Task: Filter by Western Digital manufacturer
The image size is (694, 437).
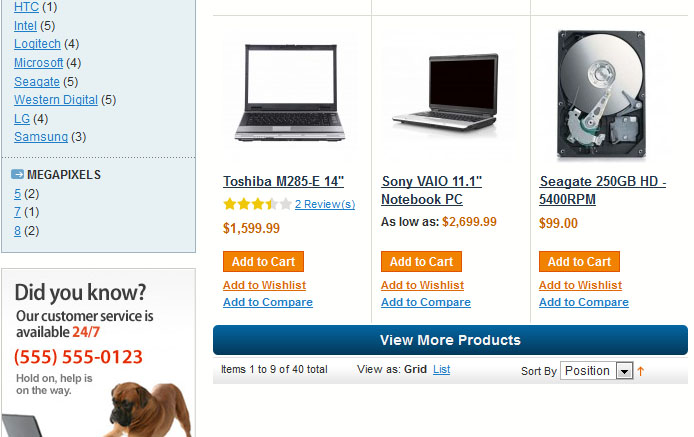Action: [x=56, y=100]
